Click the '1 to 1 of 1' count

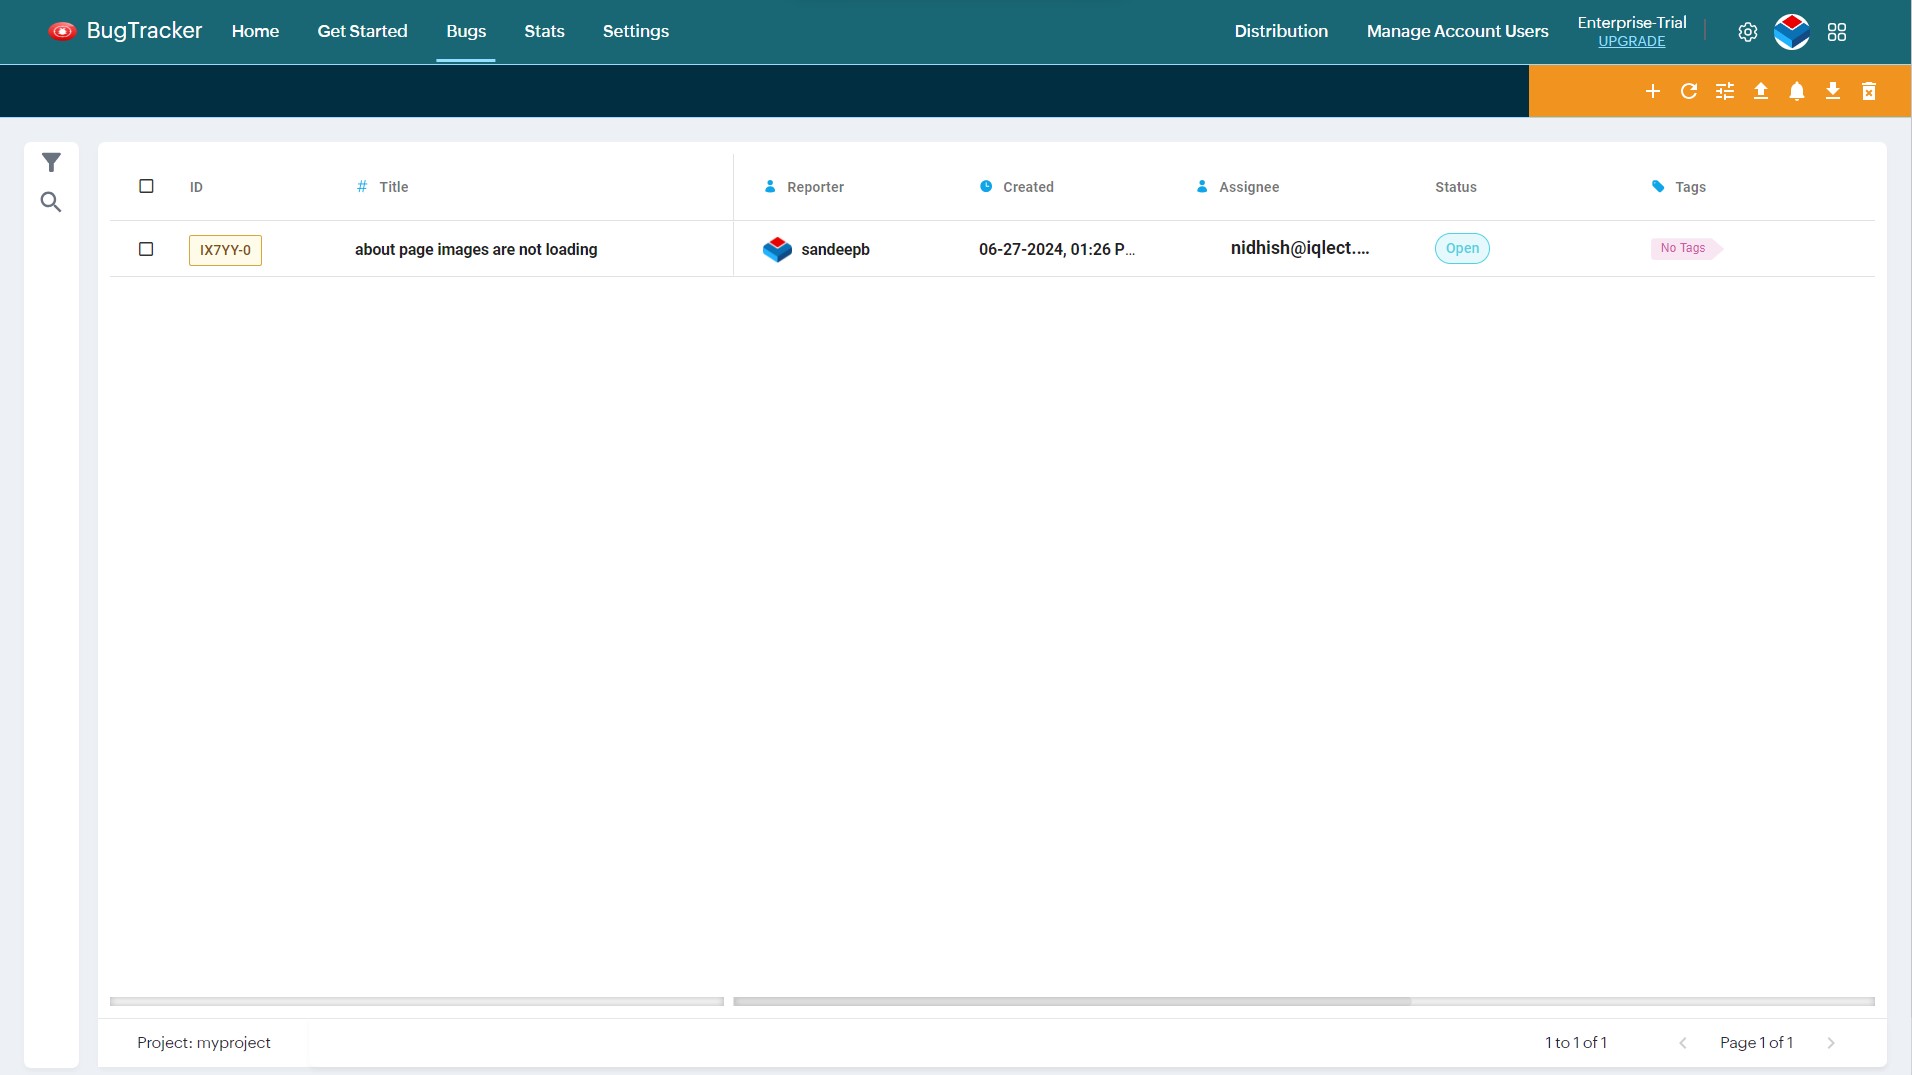tap(1575, 1042)
